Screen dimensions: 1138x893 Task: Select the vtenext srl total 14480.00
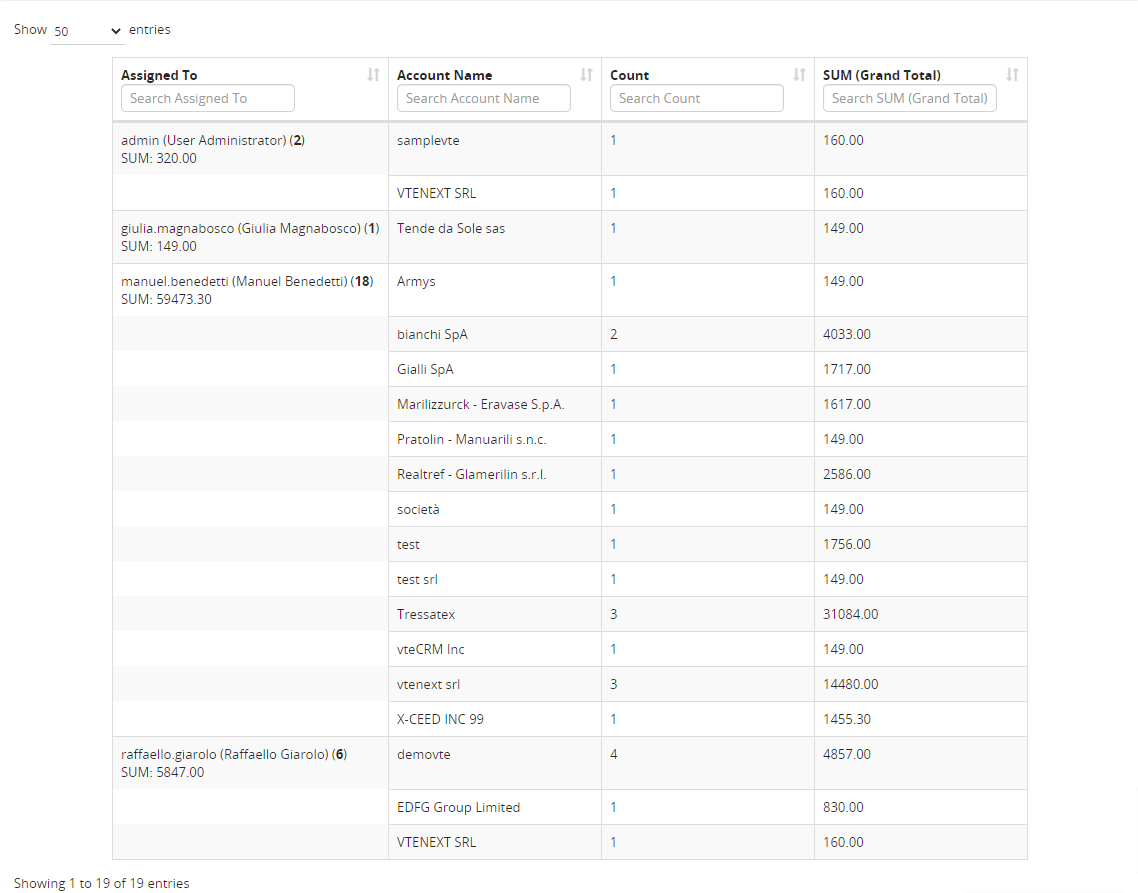(850, 685)
